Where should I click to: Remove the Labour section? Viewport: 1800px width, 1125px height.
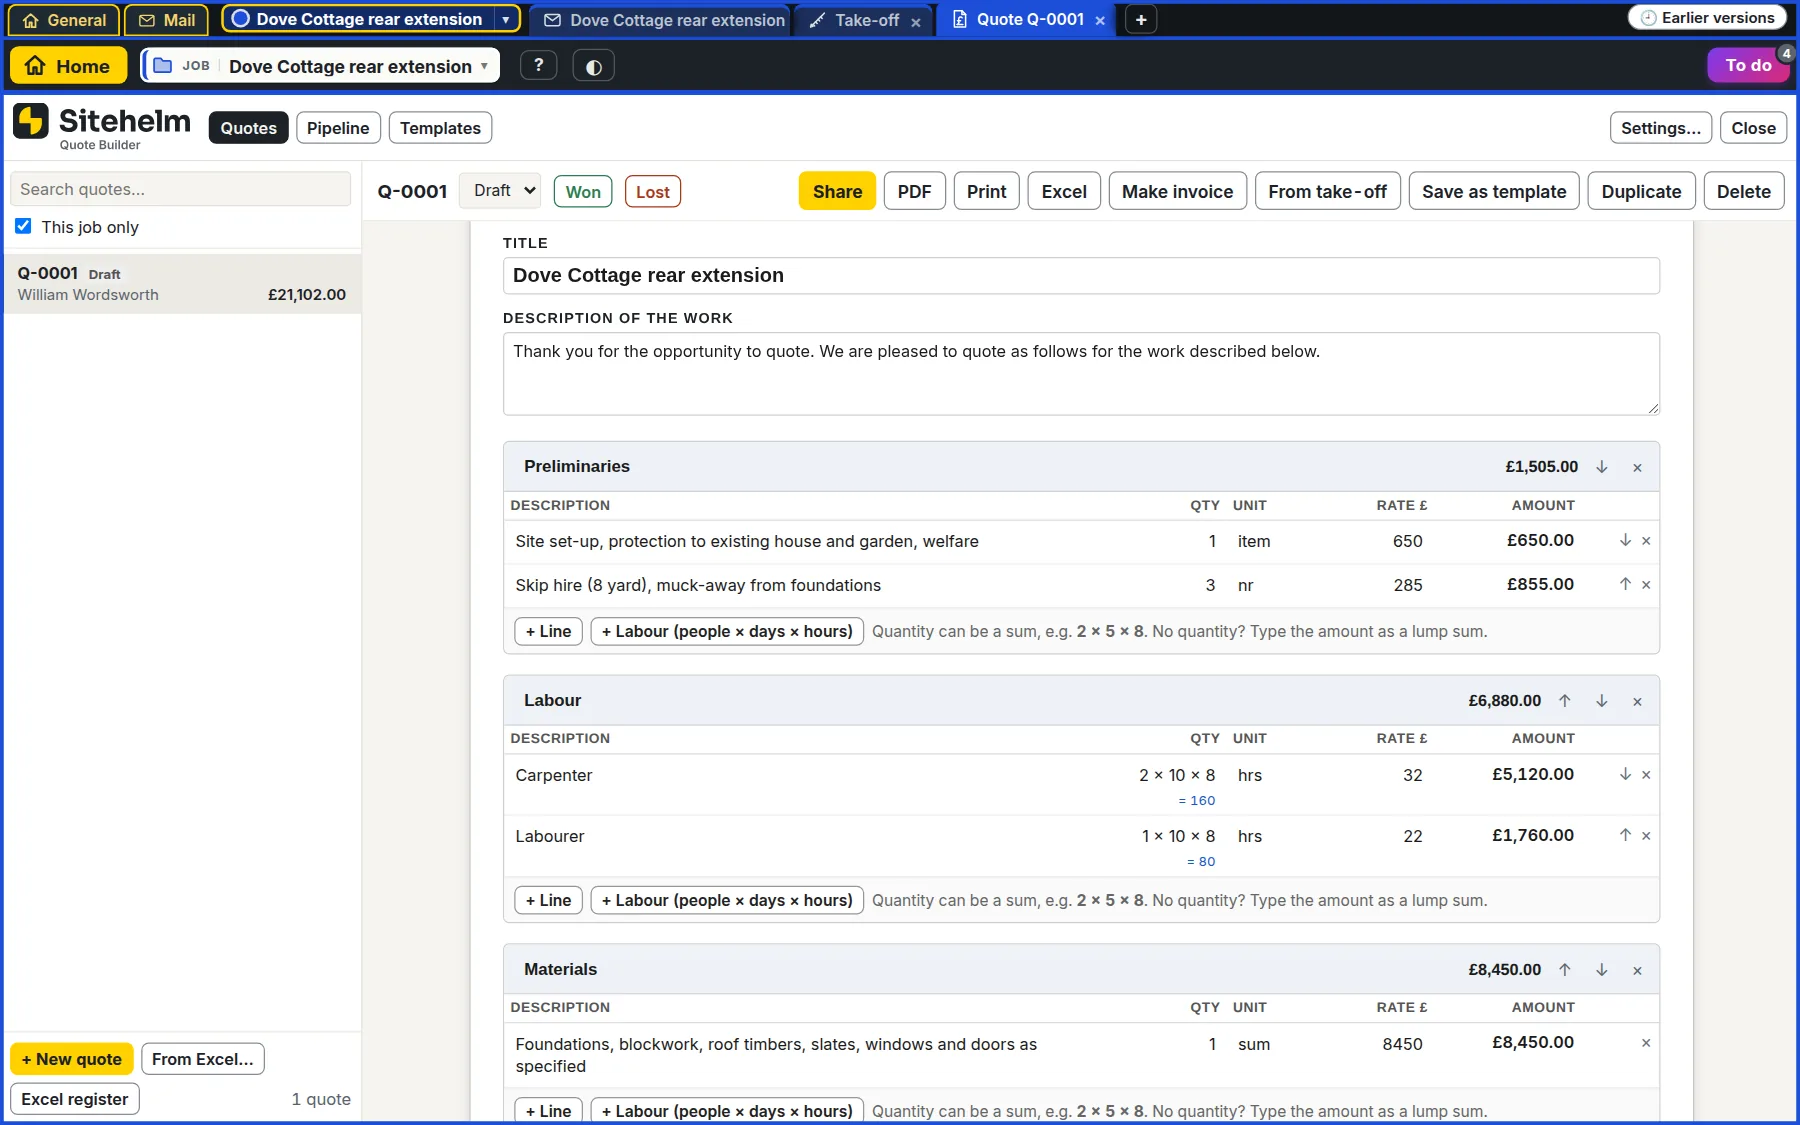click(x=1637, y=701)
